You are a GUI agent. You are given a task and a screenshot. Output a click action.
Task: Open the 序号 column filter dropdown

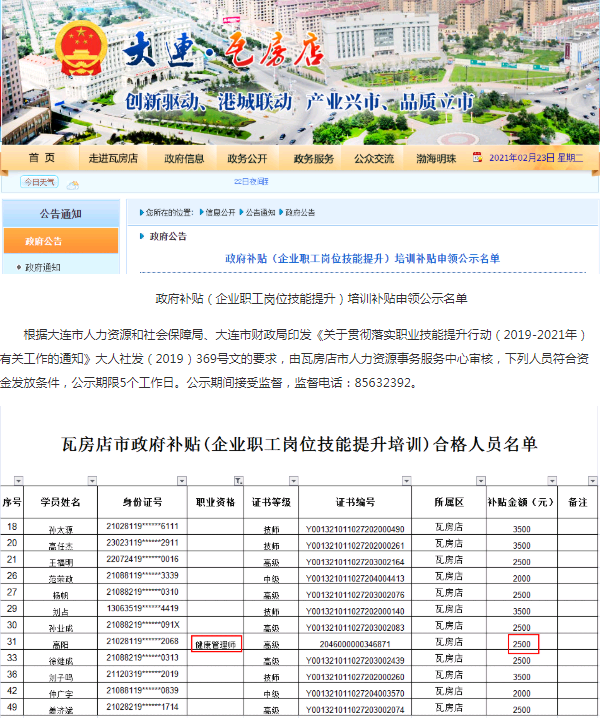point(18,480)
